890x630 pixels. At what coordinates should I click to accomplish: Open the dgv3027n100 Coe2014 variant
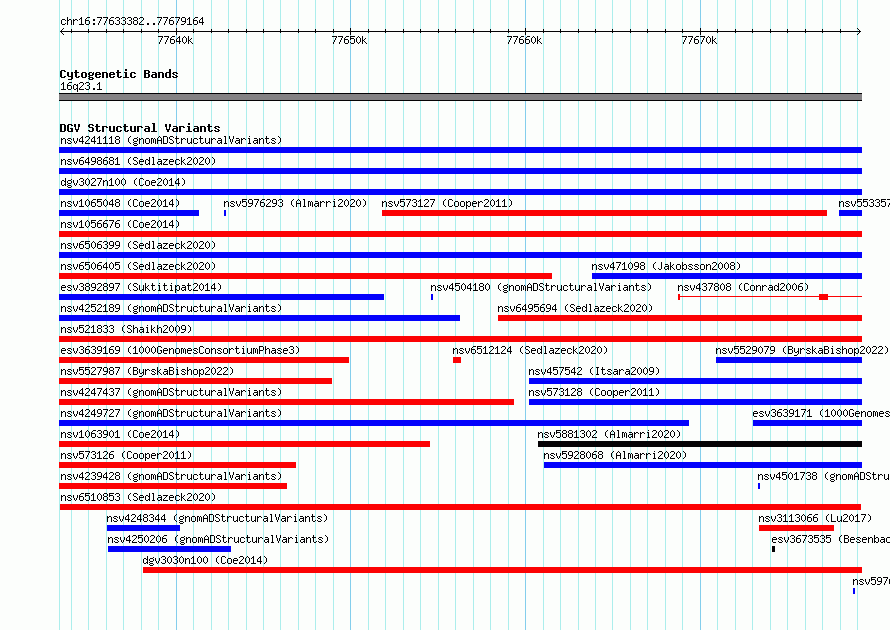[123, 182]
